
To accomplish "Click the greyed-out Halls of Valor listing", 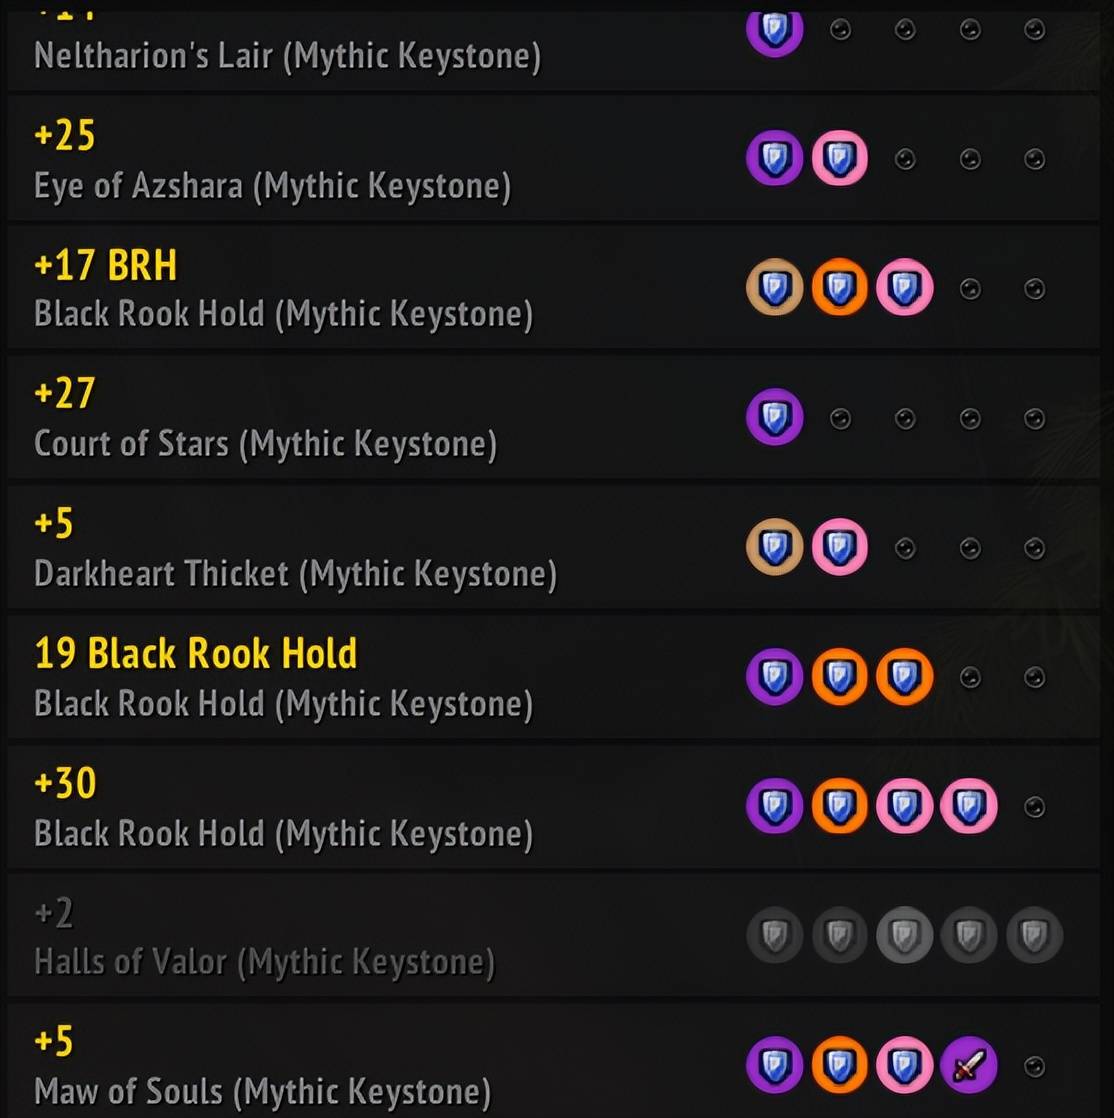I will [x=264, y=962].
